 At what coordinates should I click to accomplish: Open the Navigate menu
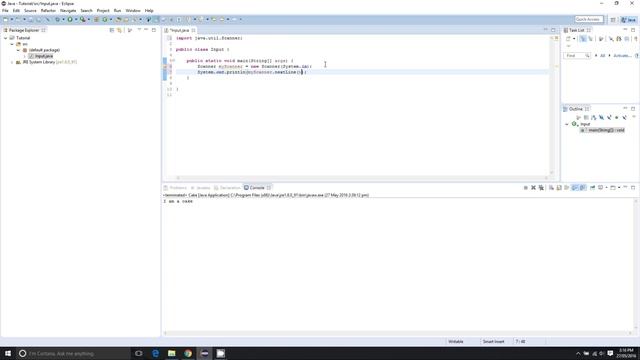[68, 11]
